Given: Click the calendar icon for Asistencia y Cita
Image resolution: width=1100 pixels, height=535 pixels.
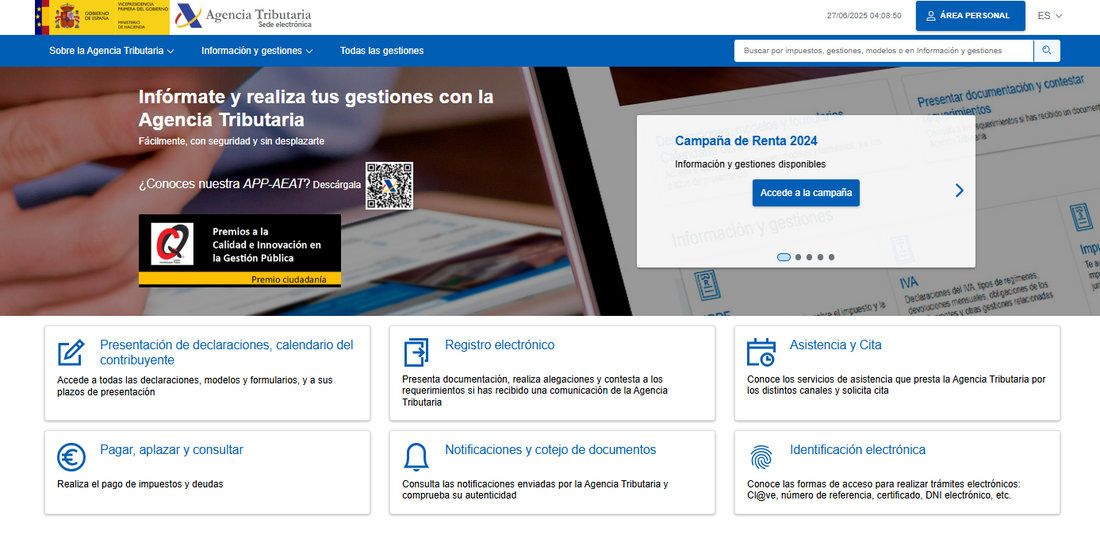Looking at the screenshot, I should (761, 352).
